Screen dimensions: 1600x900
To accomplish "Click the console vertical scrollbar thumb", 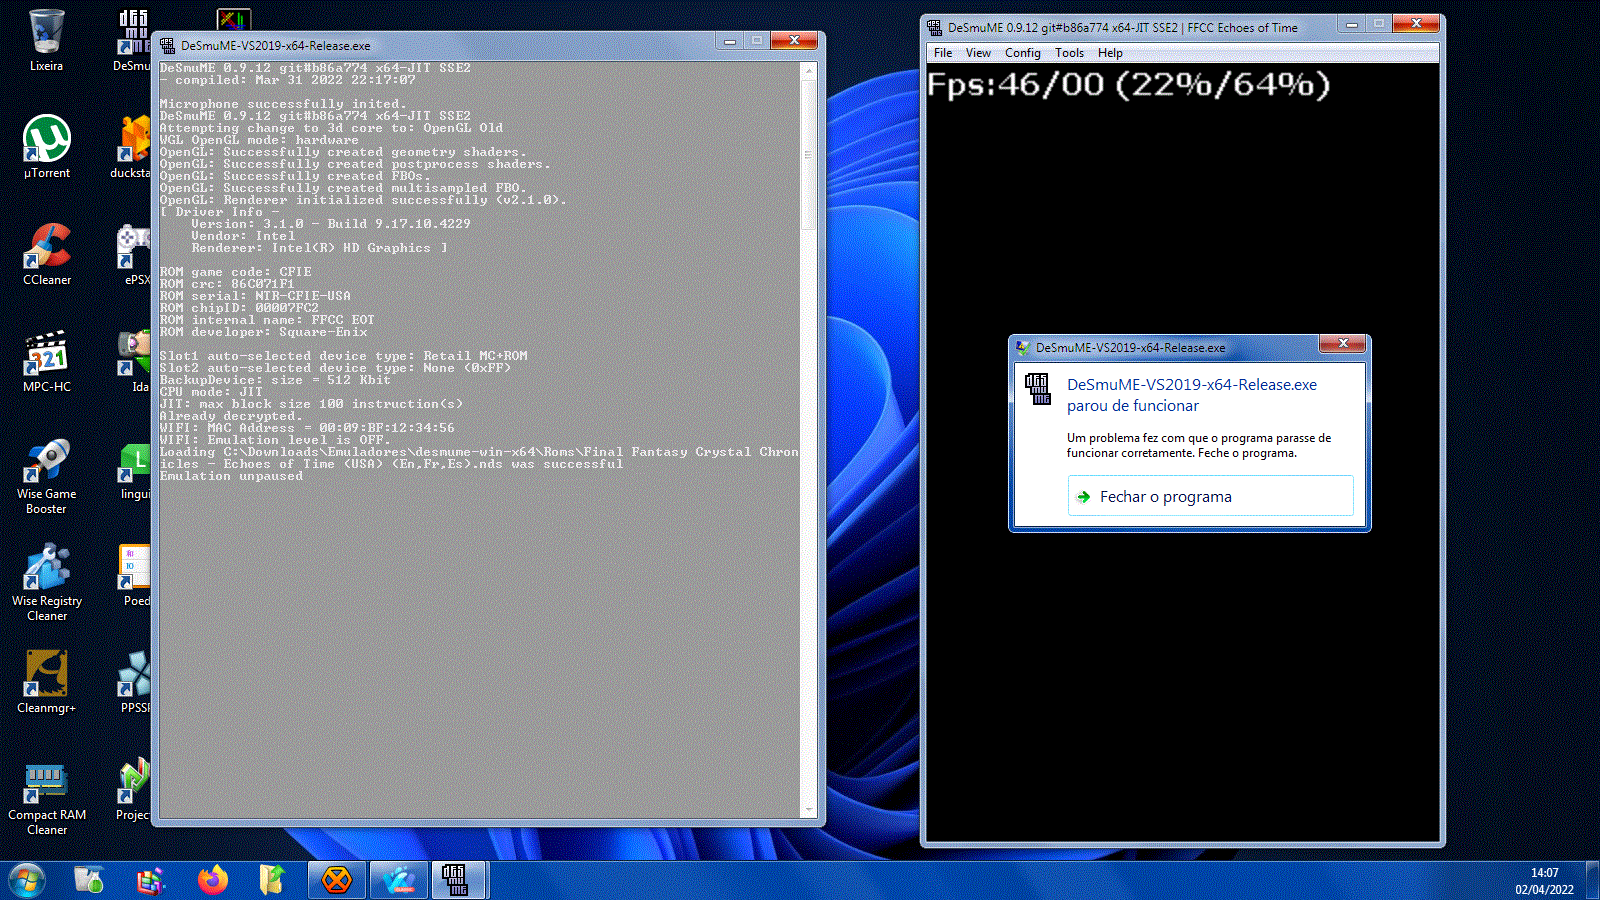I will coord(809,155).
